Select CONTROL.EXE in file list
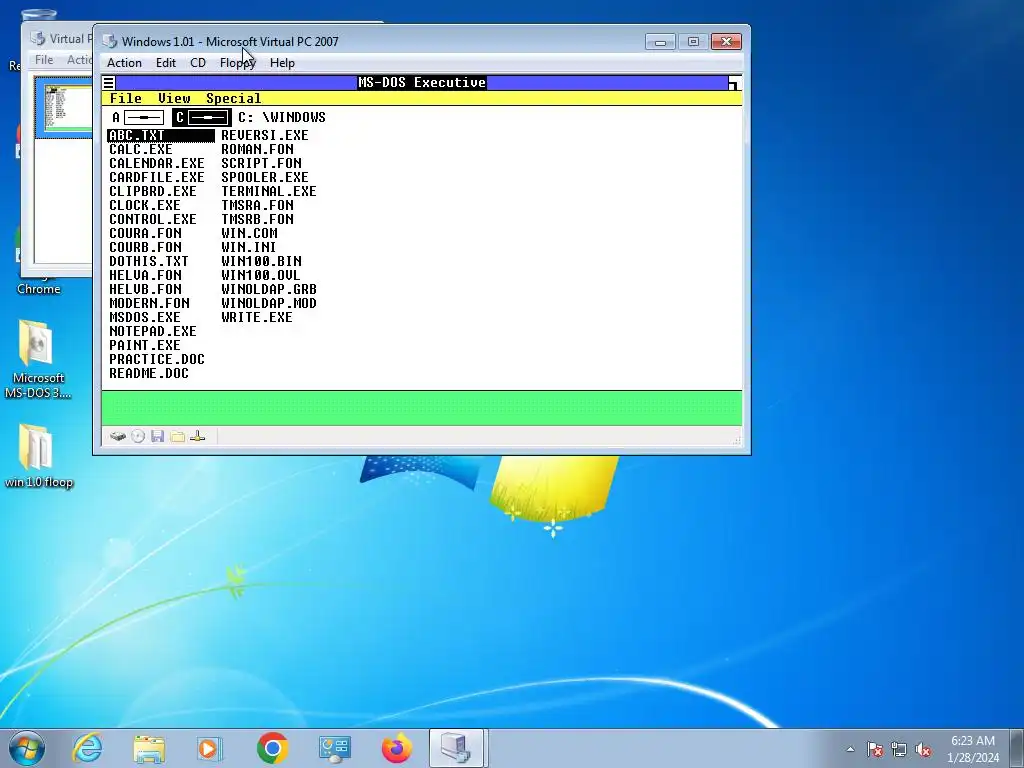 coord(153,219)
